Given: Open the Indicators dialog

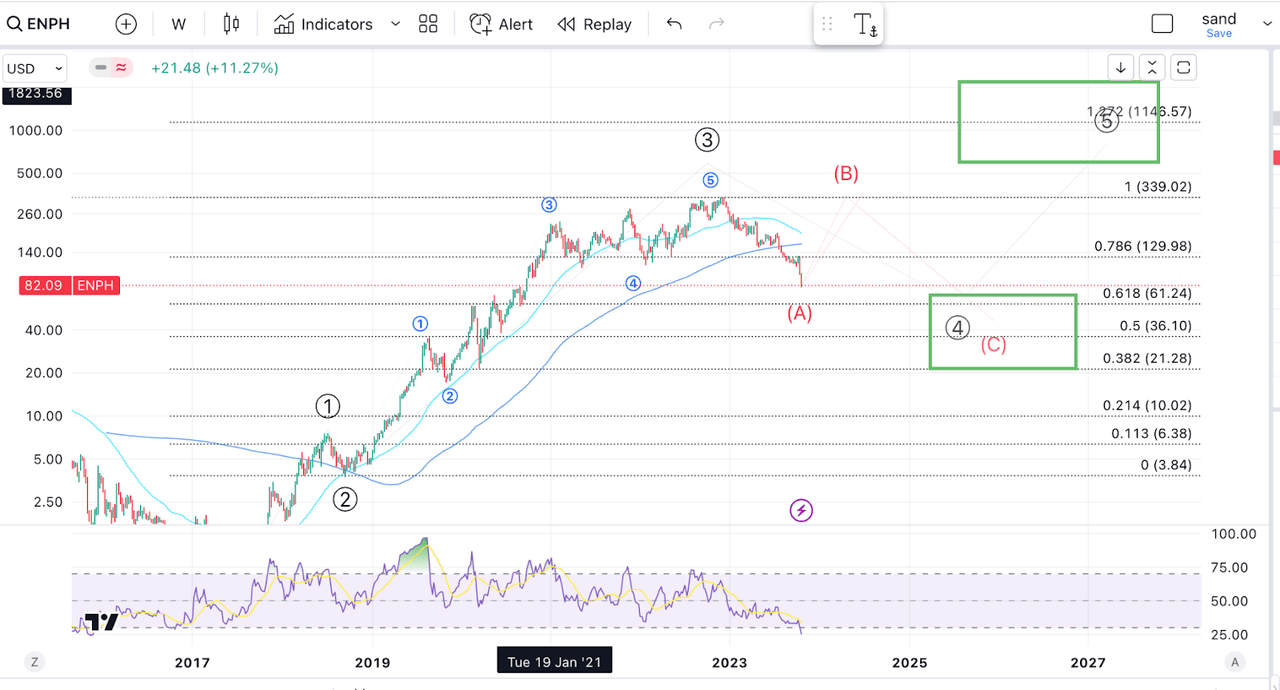Looking at the screenshot, I should click(323, 24).
